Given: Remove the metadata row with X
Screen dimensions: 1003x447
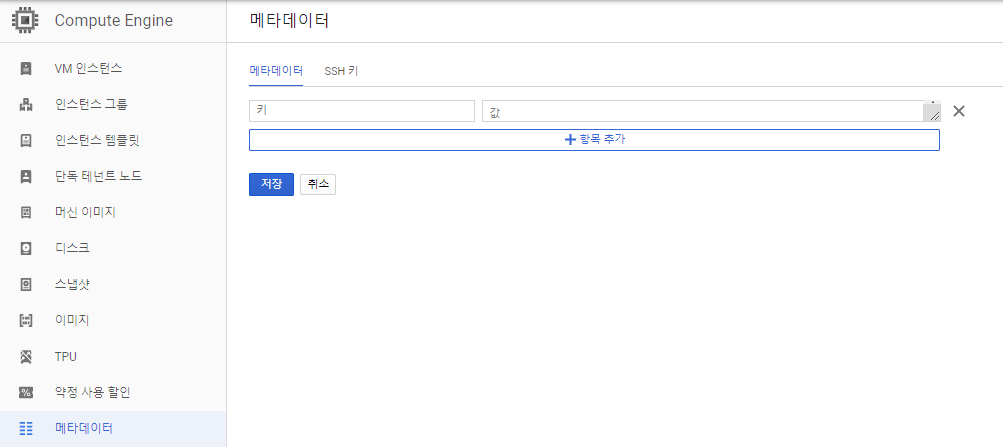Looking at the screenshot, I should tap(958, 111).
